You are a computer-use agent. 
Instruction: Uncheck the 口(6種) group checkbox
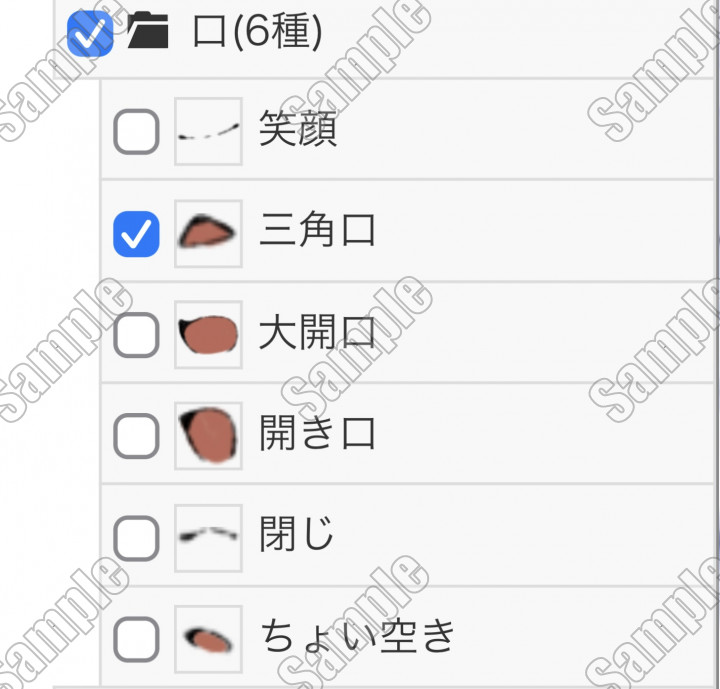tap(90, 33)
